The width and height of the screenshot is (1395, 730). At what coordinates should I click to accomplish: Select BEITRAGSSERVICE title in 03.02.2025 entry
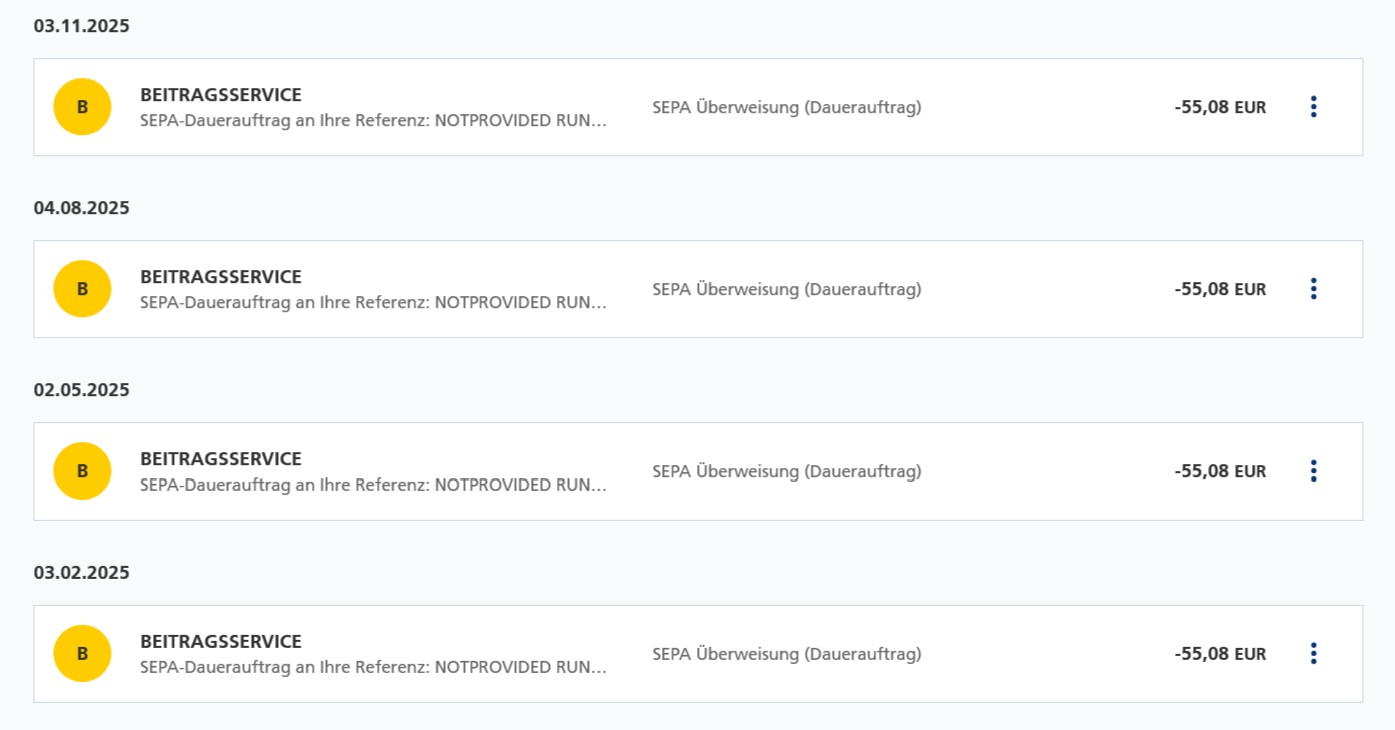coord(221,642)
